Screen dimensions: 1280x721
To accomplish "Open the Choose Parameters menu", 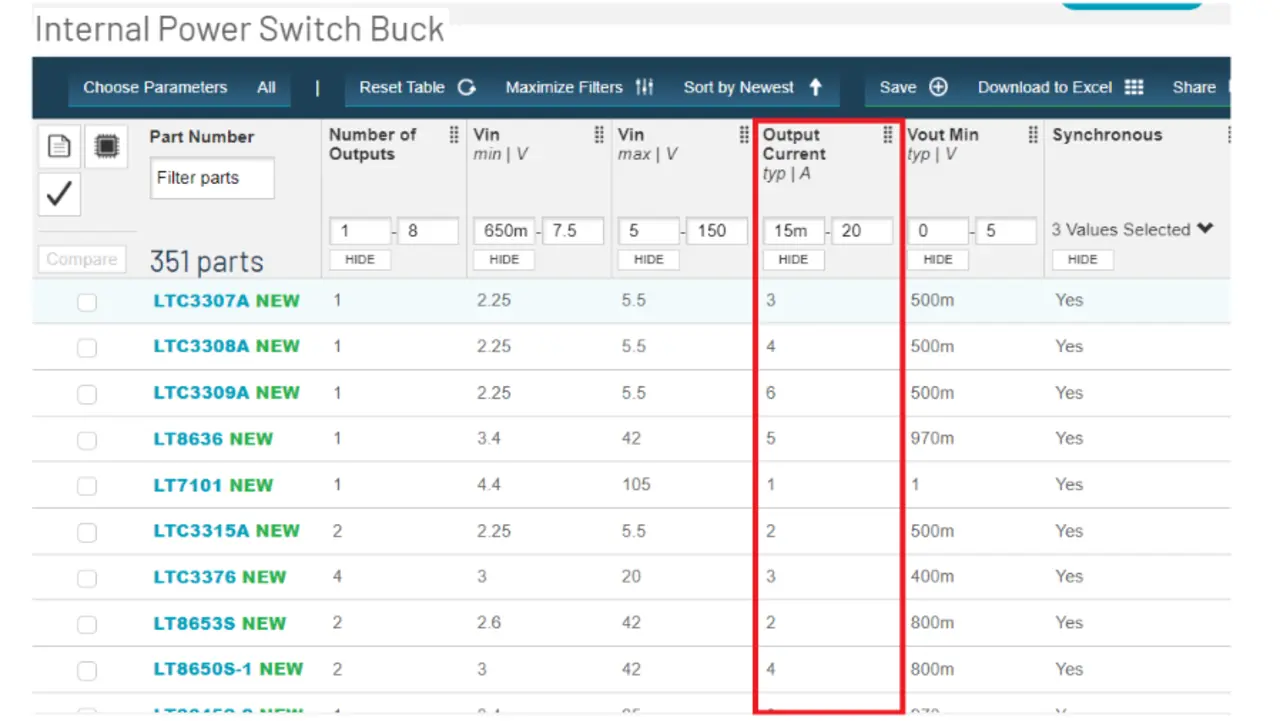I will (155, 88).
